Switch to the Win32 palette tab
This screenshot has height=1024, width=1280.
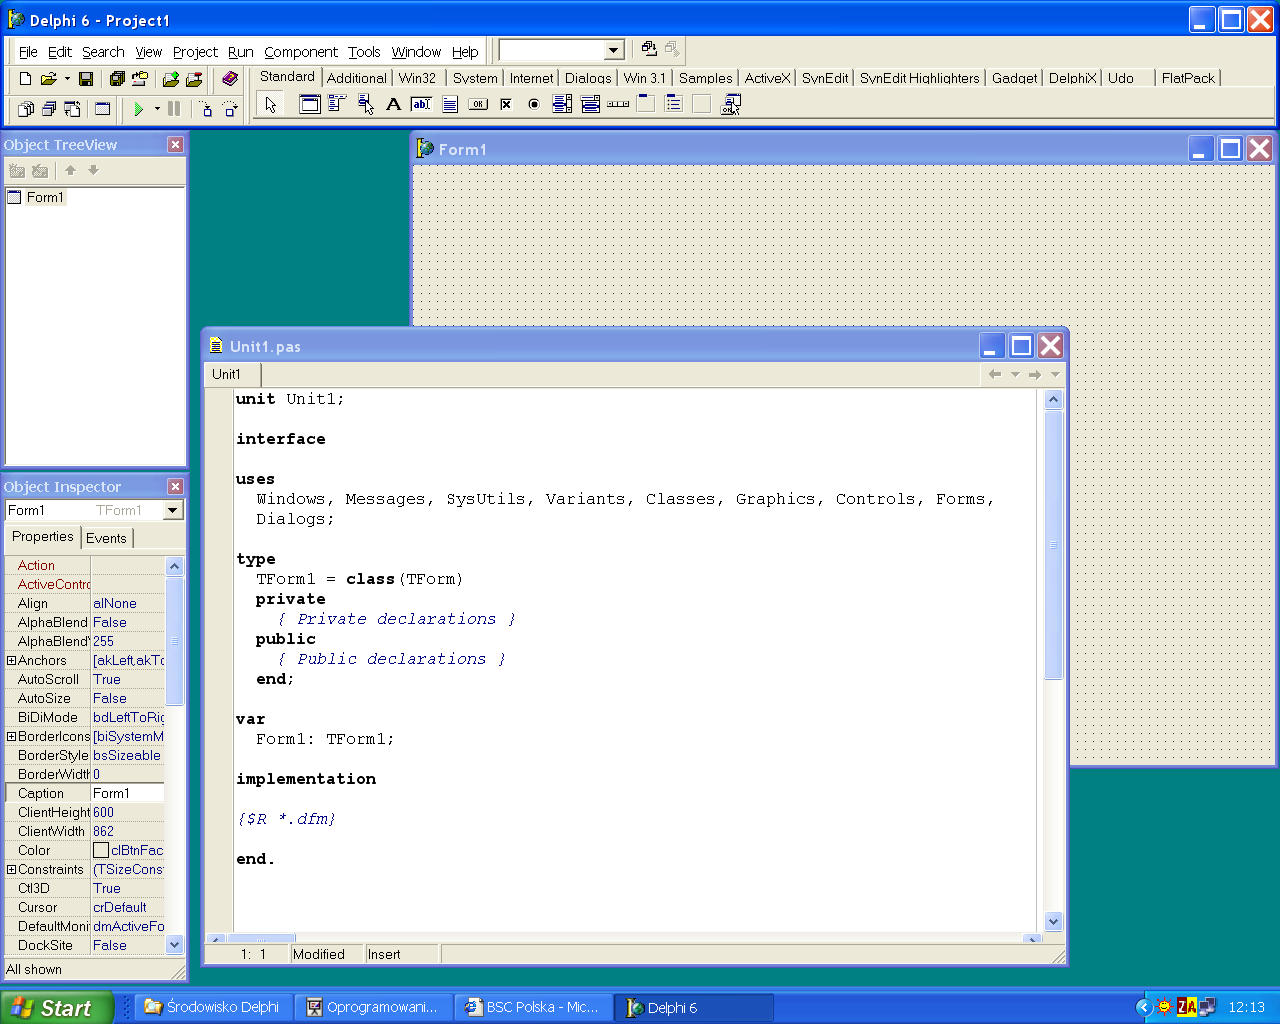pos(417,78)
